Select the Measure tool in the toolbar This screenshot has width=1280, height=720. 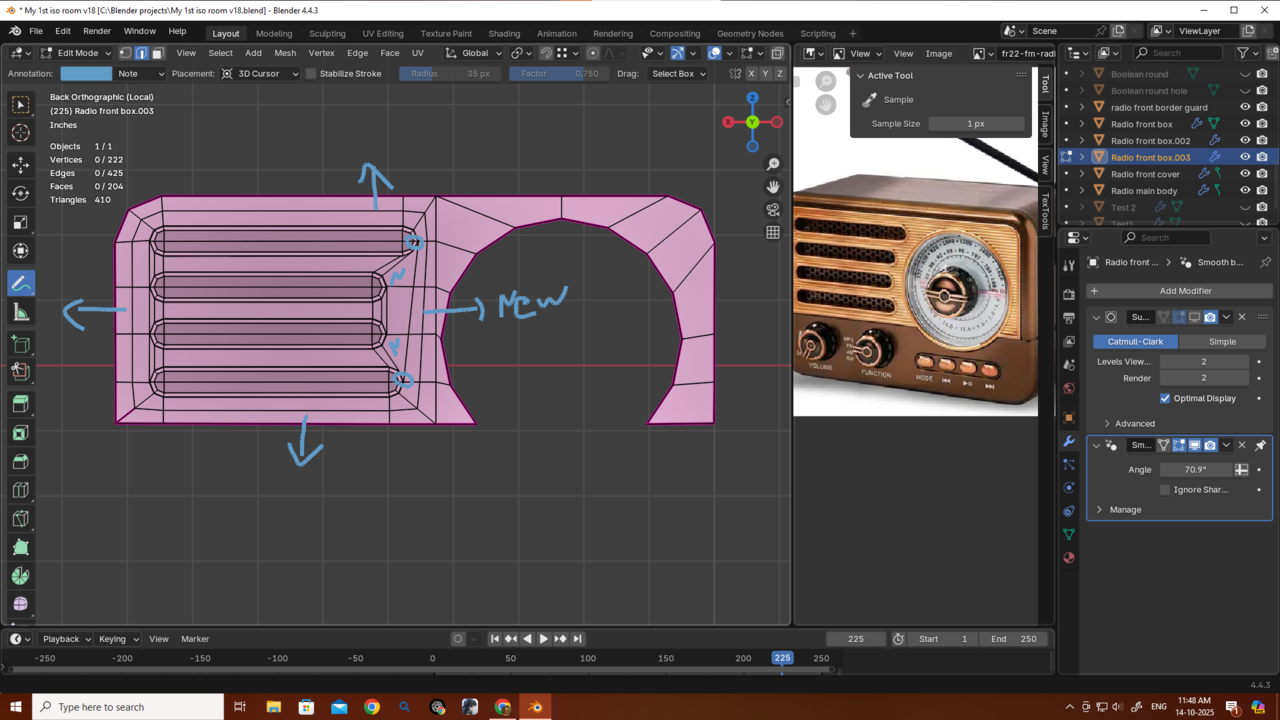click(x=20, y=313)
